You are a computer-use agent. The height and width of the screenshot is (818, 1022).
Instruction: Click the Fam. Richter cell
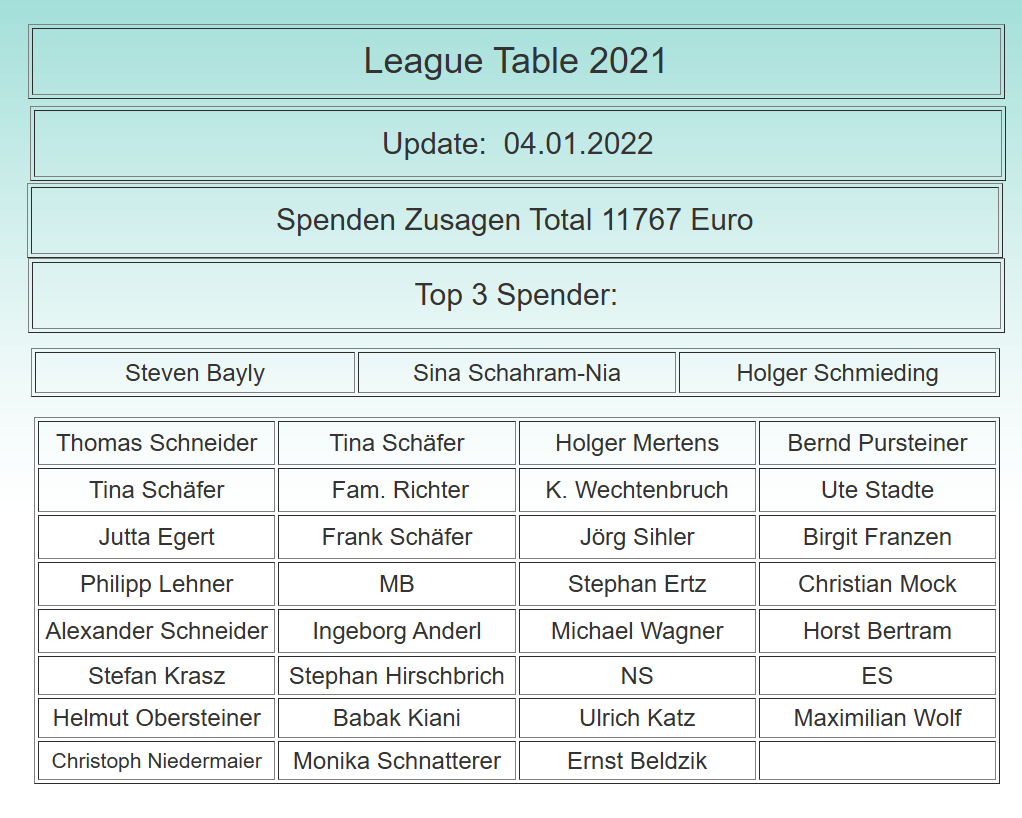tap(397, 490)
